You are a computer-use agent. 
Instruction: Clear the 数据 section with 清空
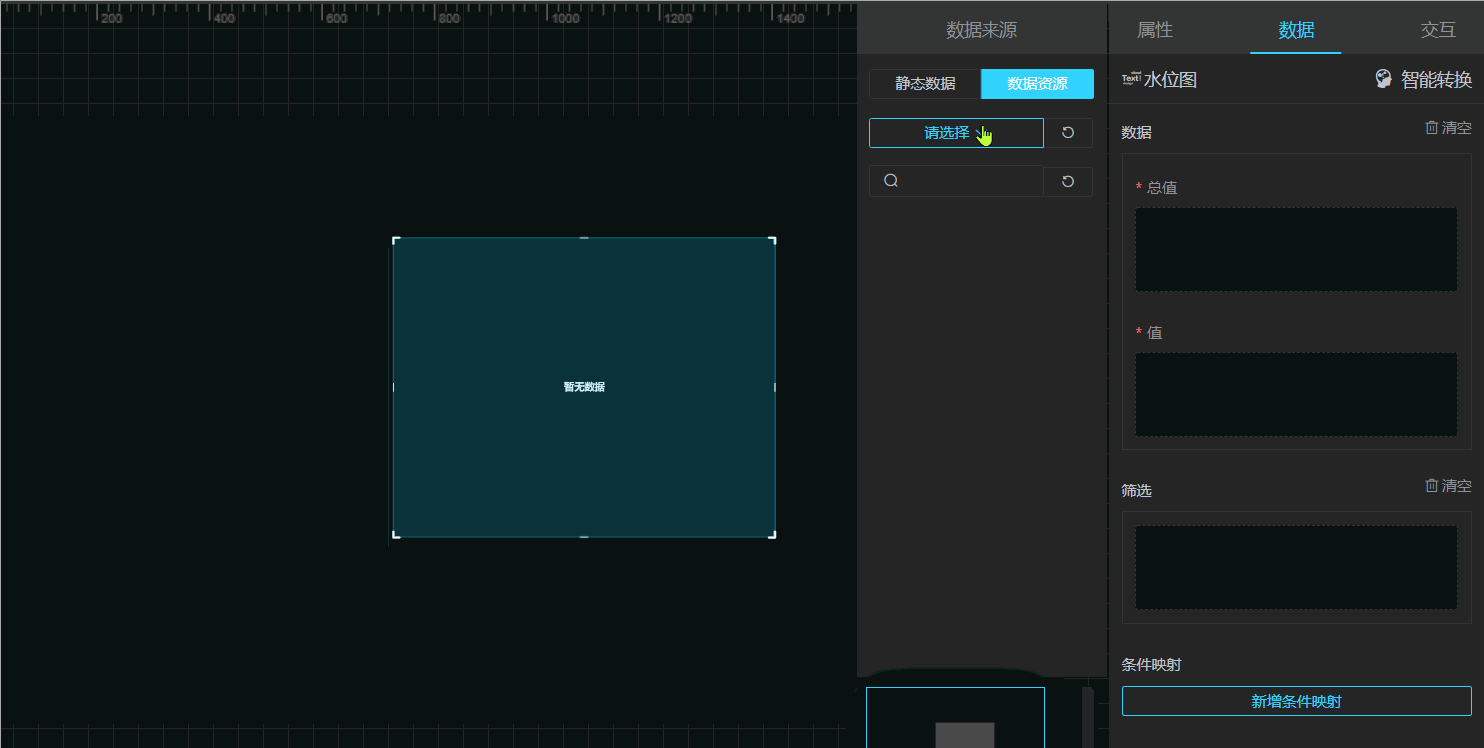(x=1448, y=128)
